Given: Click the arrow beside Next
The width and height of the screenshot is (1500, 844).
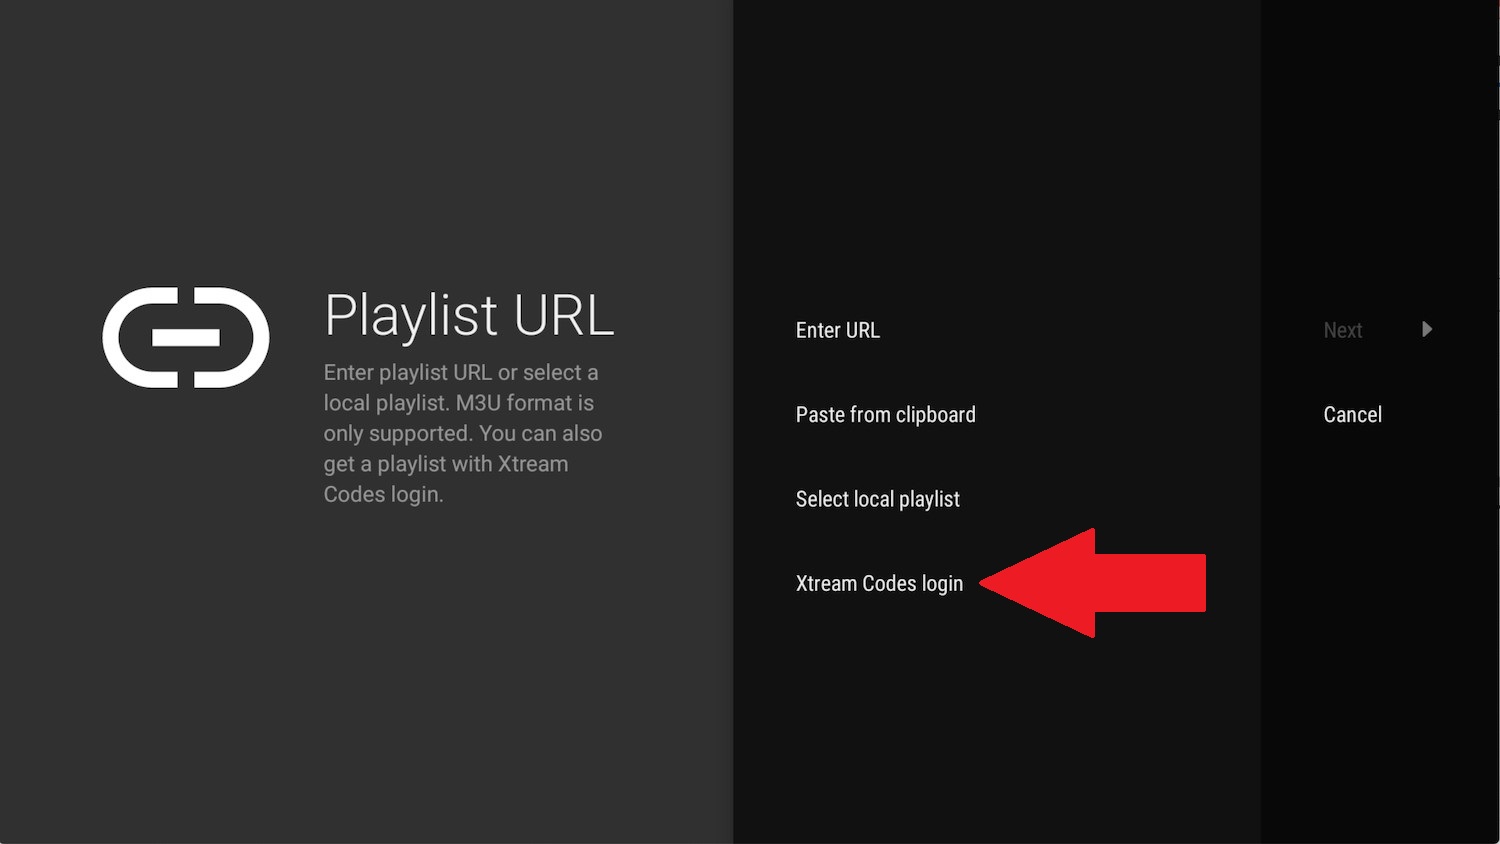Looking at the screenshot, I should [1427, 329].
